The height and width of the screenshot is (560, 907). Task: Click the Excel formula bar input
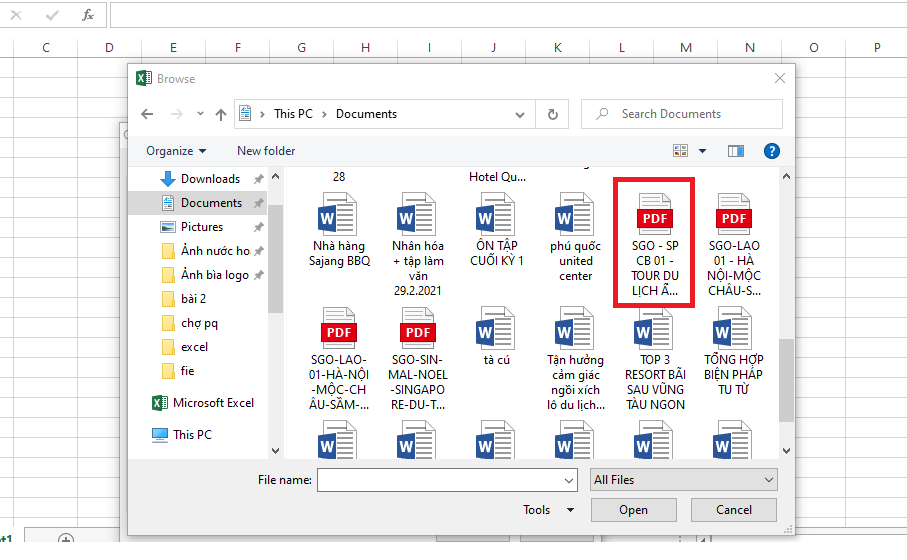point(508,15)
